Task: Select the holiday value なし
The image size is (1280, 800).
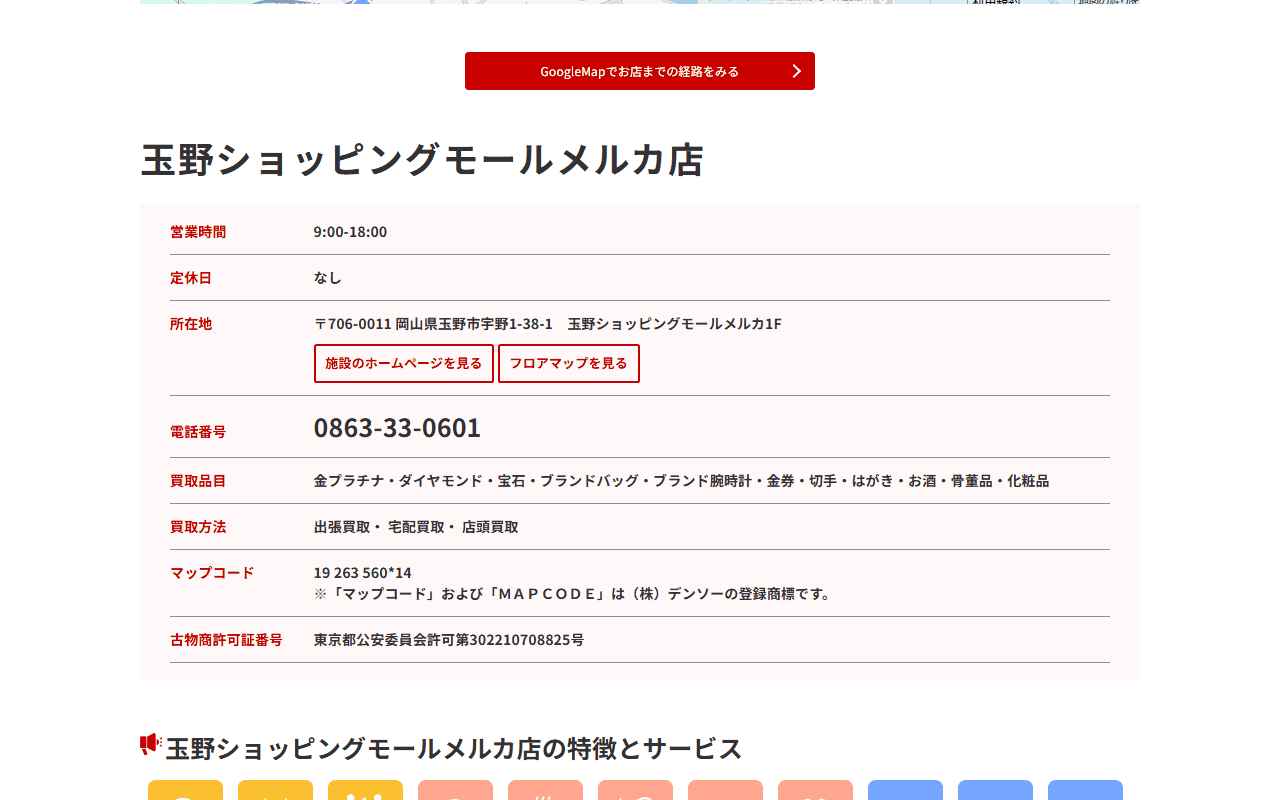Action: tap(328, 278)
